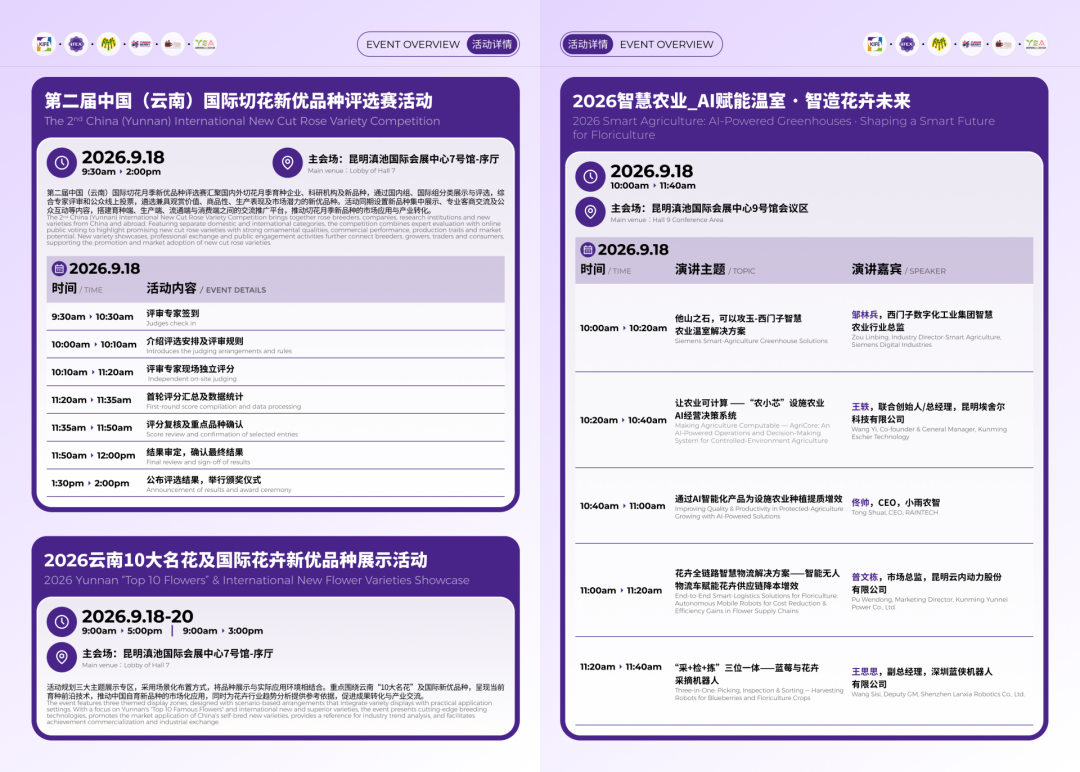Click the time slot 11:20am ▸ 11:40am in the speaker table
This screenshot has height=772, width=1080.
pyautogui.click(x=621, y=667)
